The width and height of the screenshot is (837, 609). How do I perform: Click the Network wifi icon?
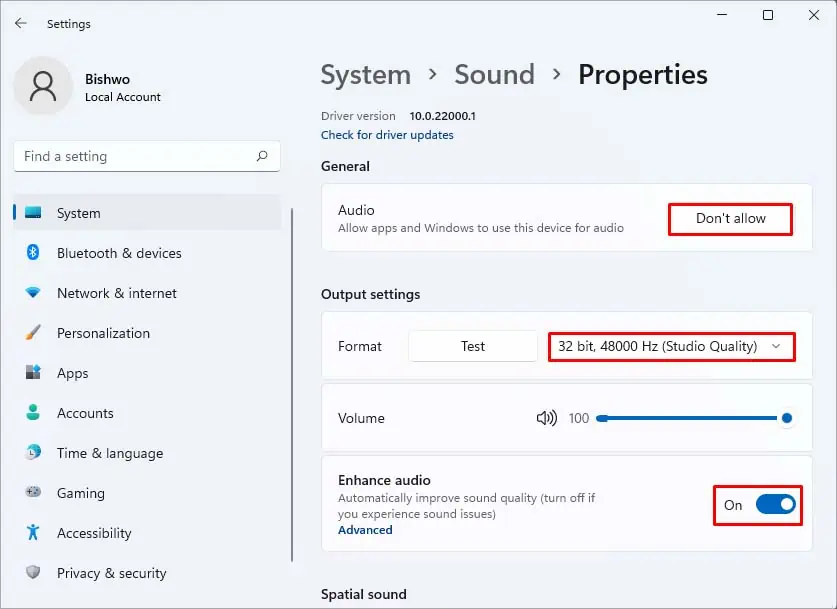tap(33, 292)
